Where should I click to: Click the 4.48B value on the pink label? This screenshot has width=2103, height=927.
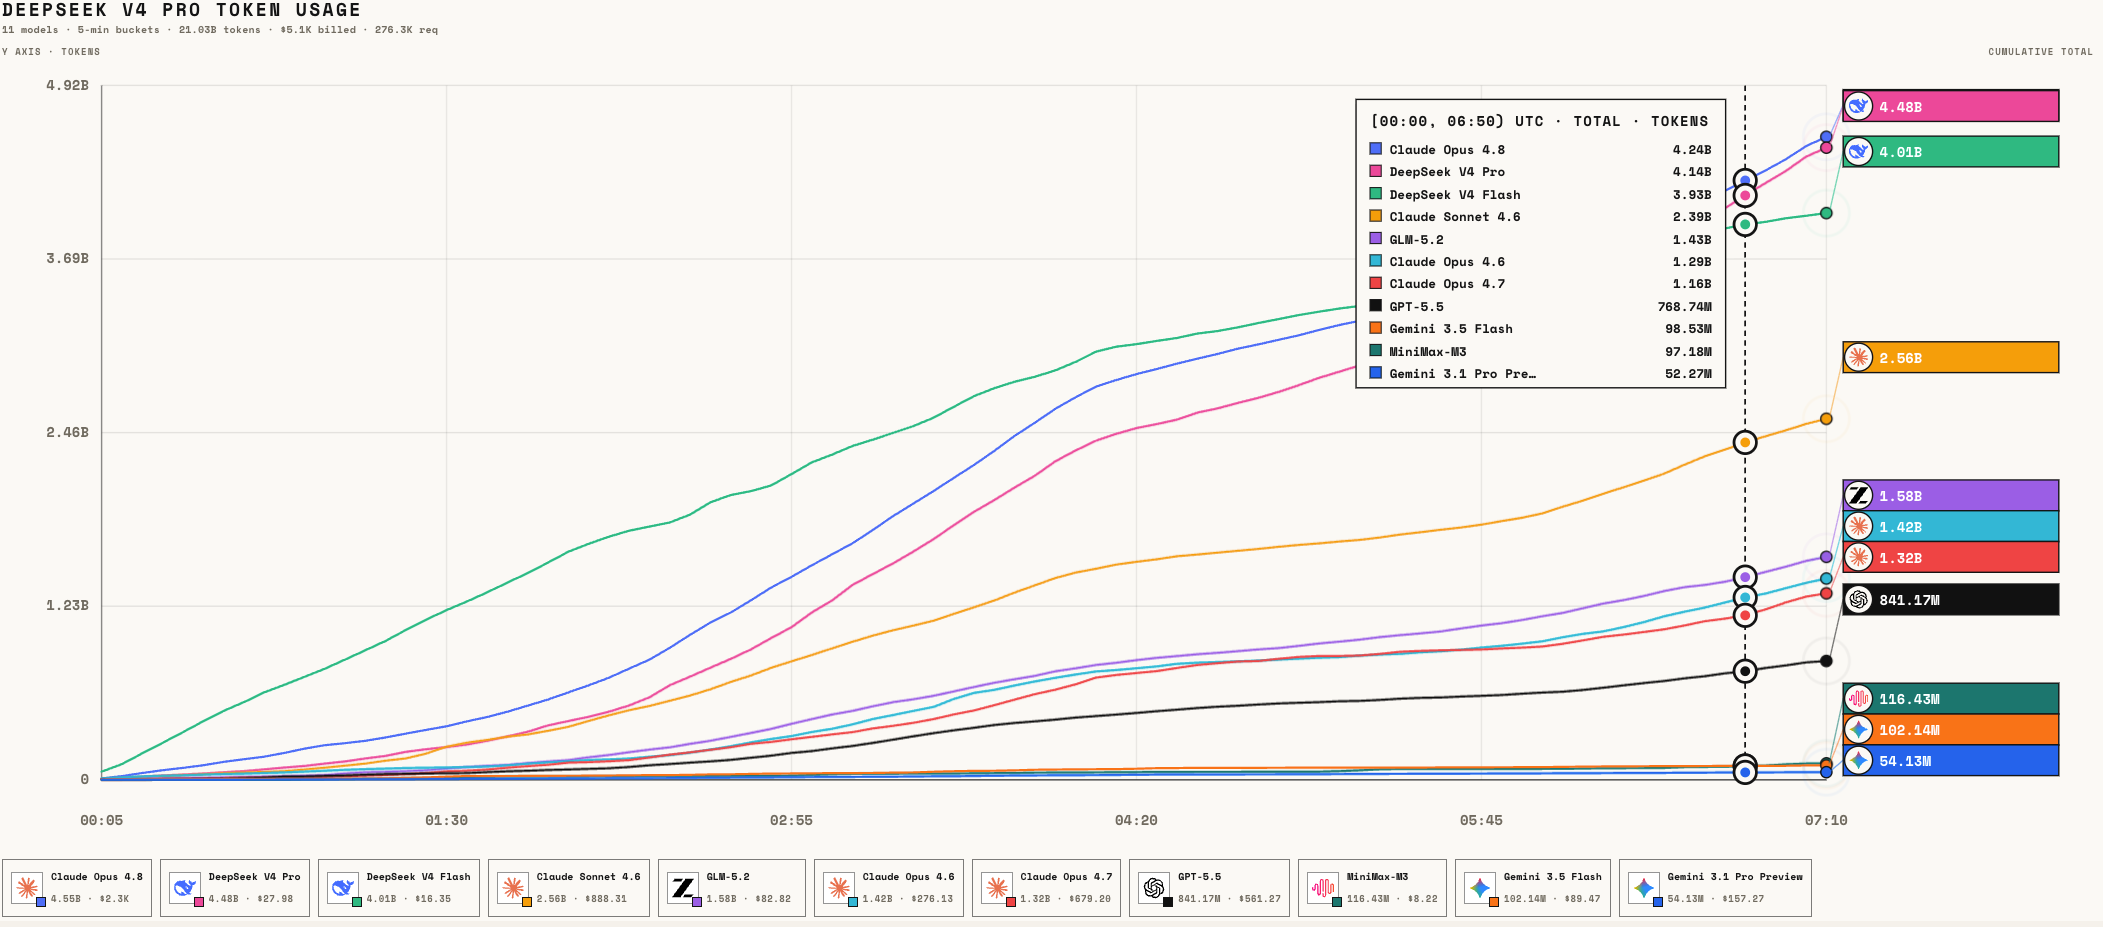click(x=1900, y=107)
